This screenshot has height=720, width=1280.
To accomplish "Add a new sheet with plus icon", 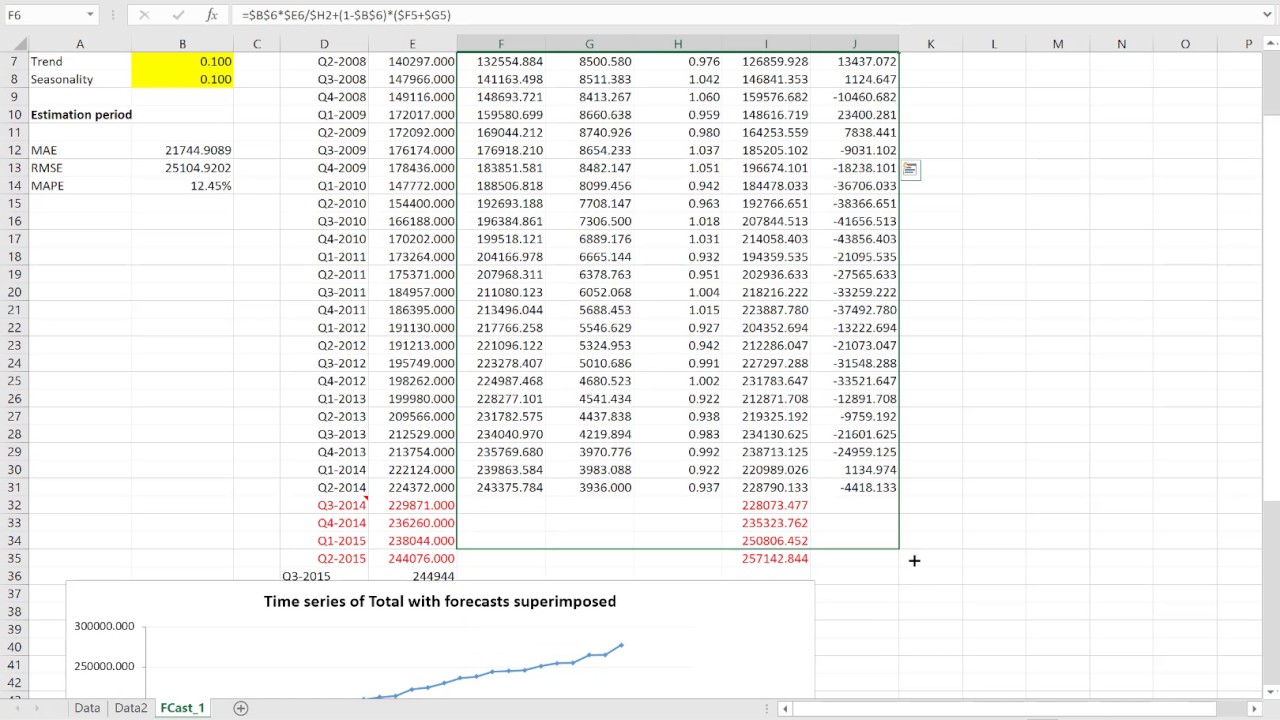I will click(240, 708).
